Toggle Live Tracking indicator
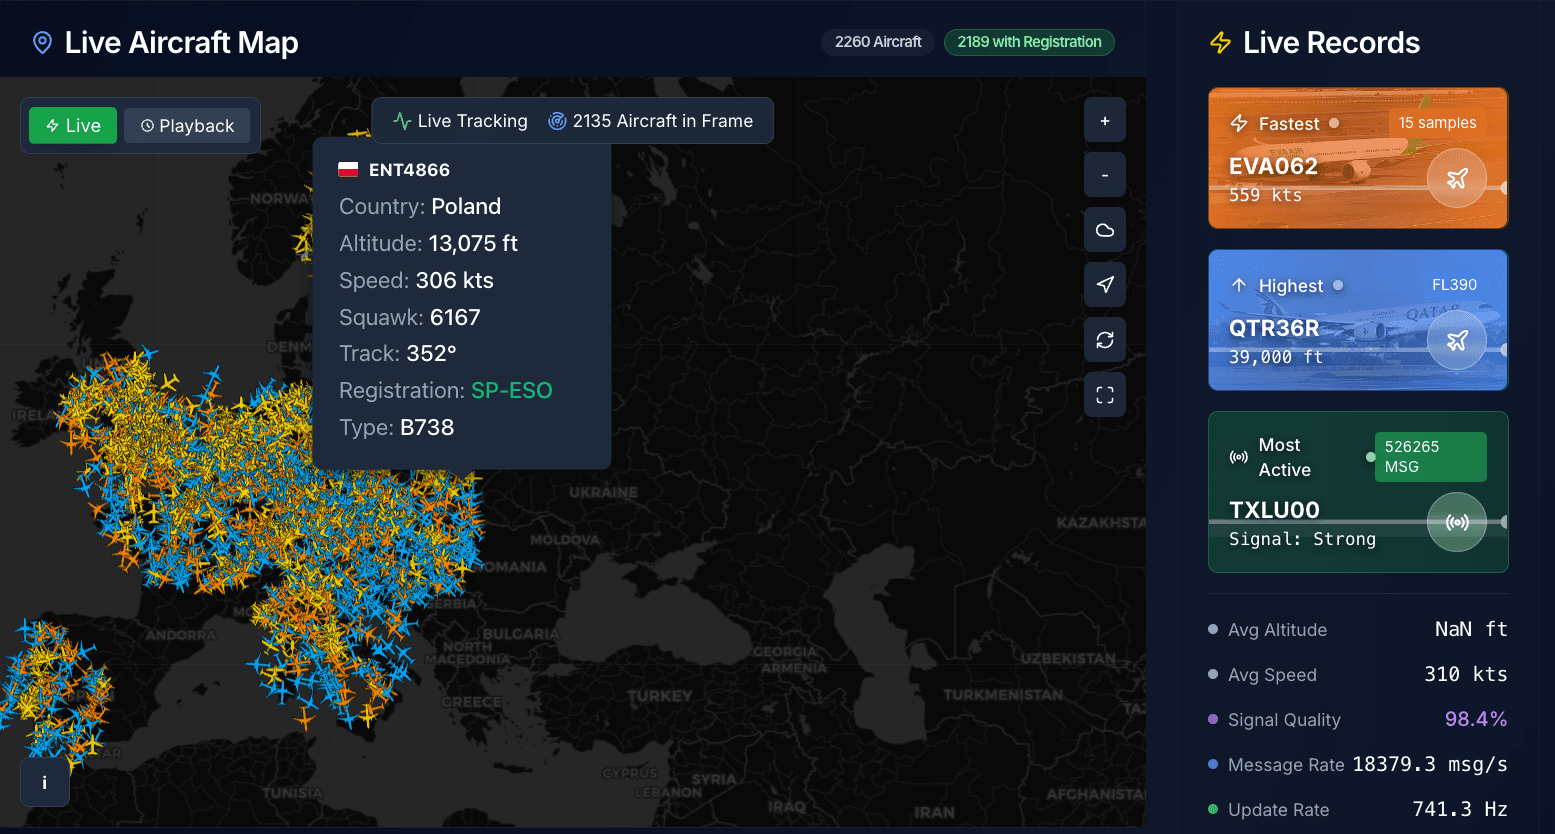The width and height of the screenshot is (1555, 834). pyautogui.click(x=460, y=121)
